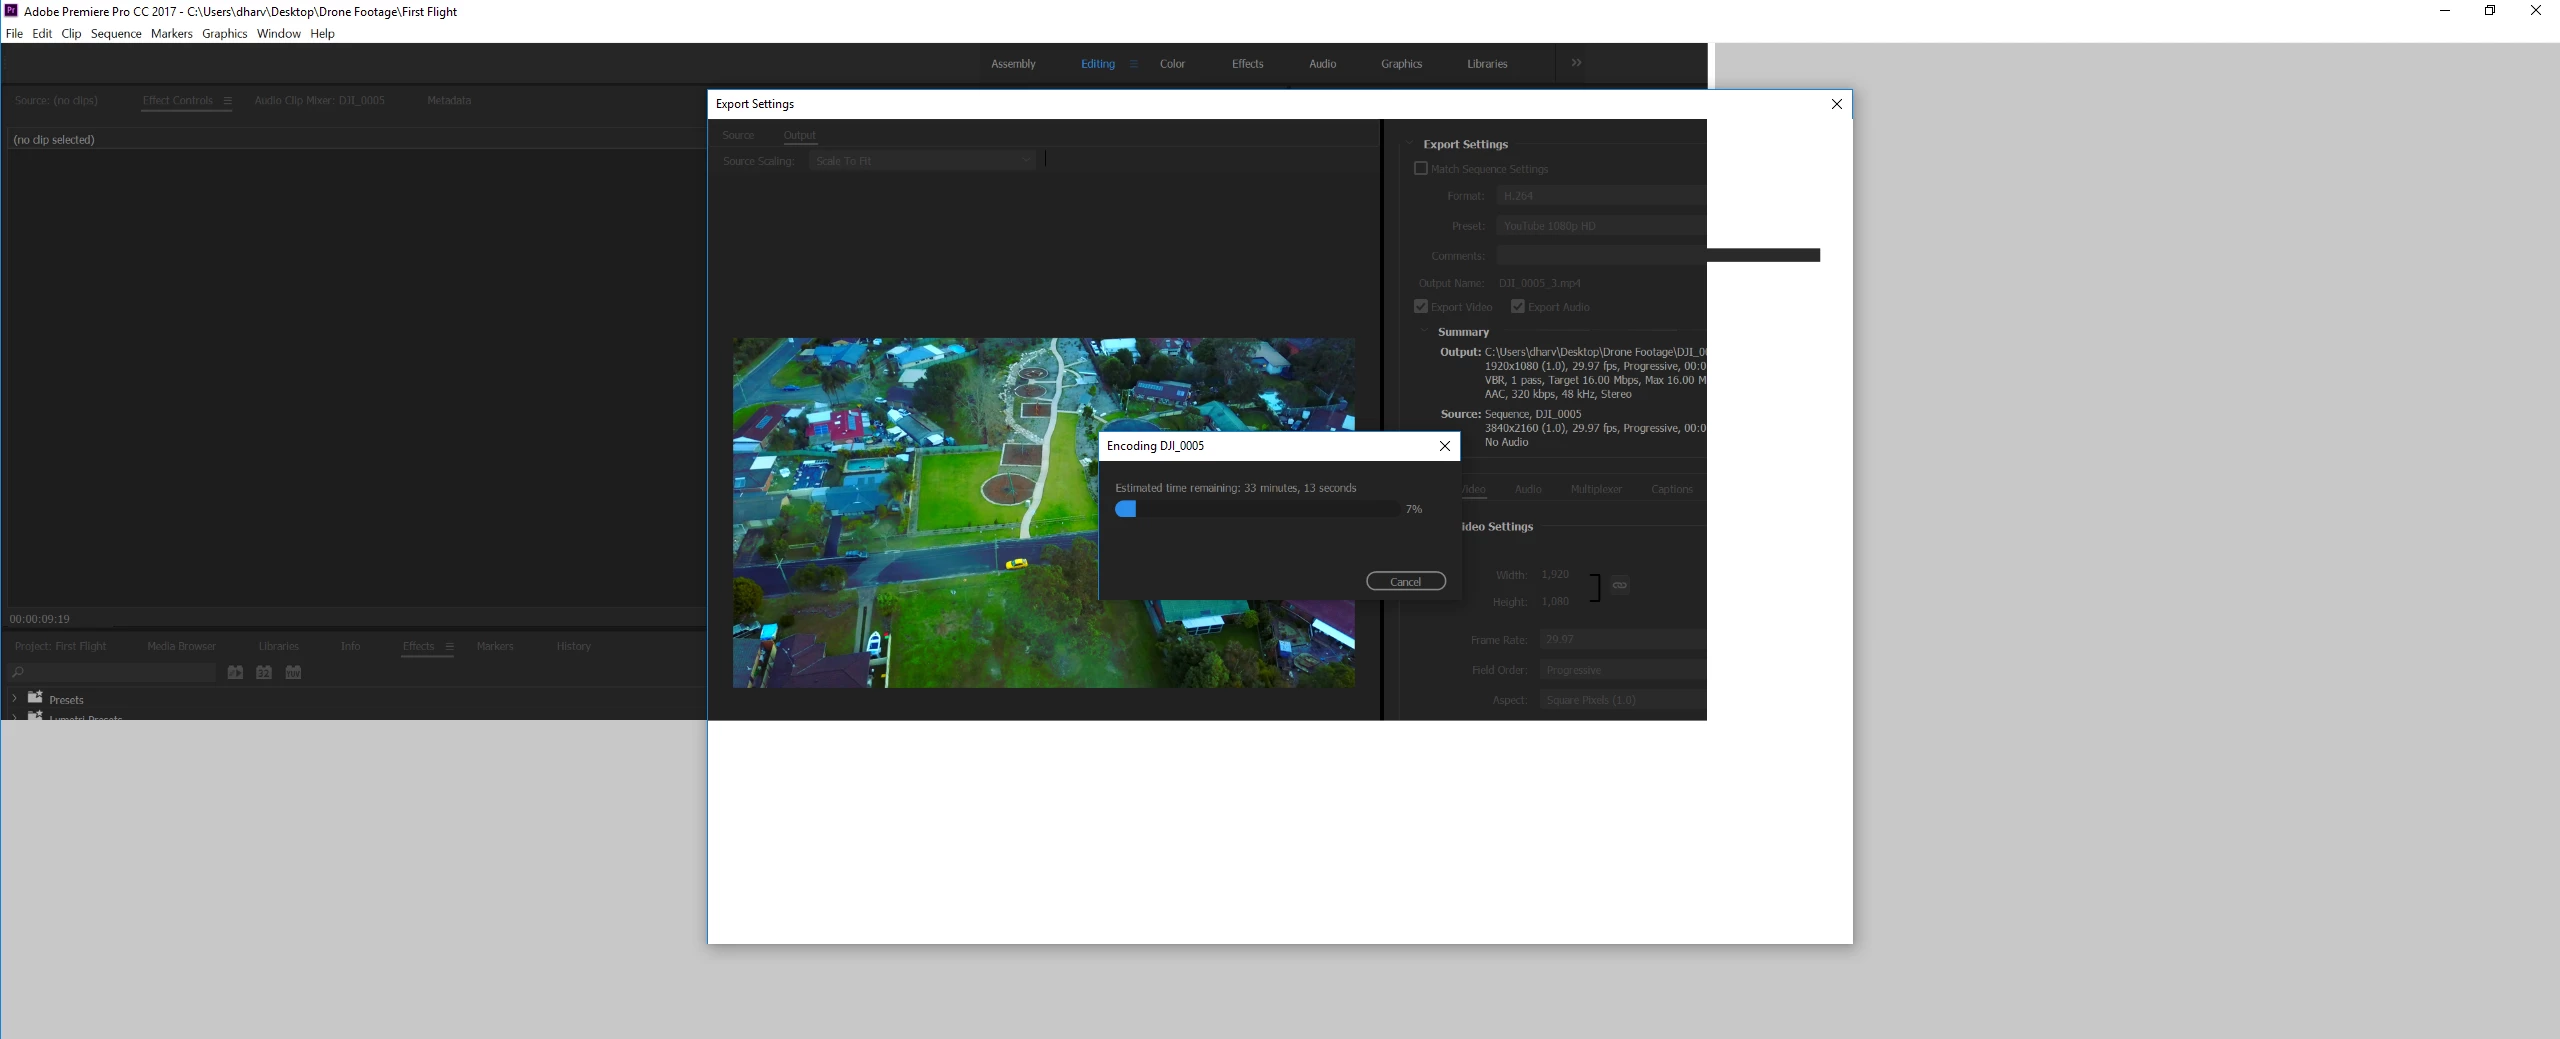
Task: Toggle the Export Video checkbox
Action: click(x=1420, y=306)
